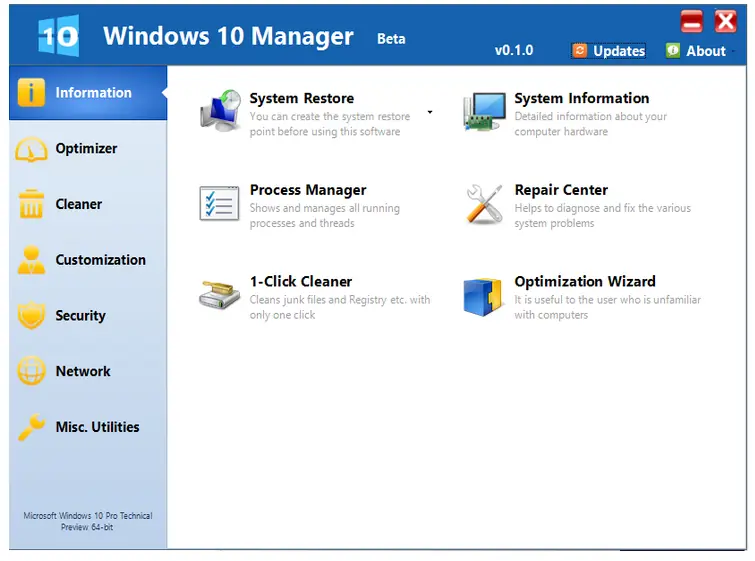Screen dimensions: 755x561
Task: Click the Optimization Wizard cube icon
Action: [482, 296]
